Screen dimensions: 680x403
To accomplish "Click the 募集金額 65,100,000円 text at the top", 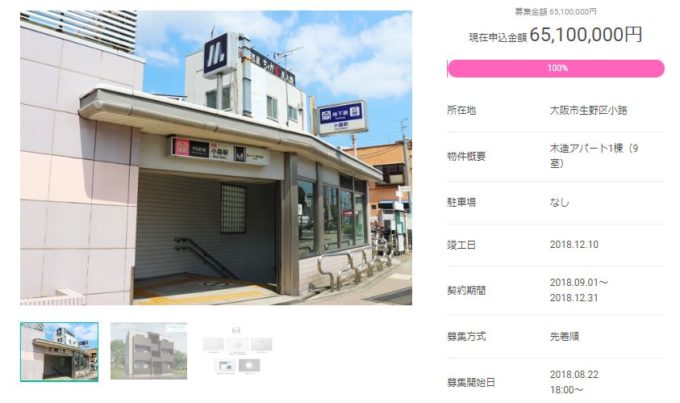I will coord(556,12).
